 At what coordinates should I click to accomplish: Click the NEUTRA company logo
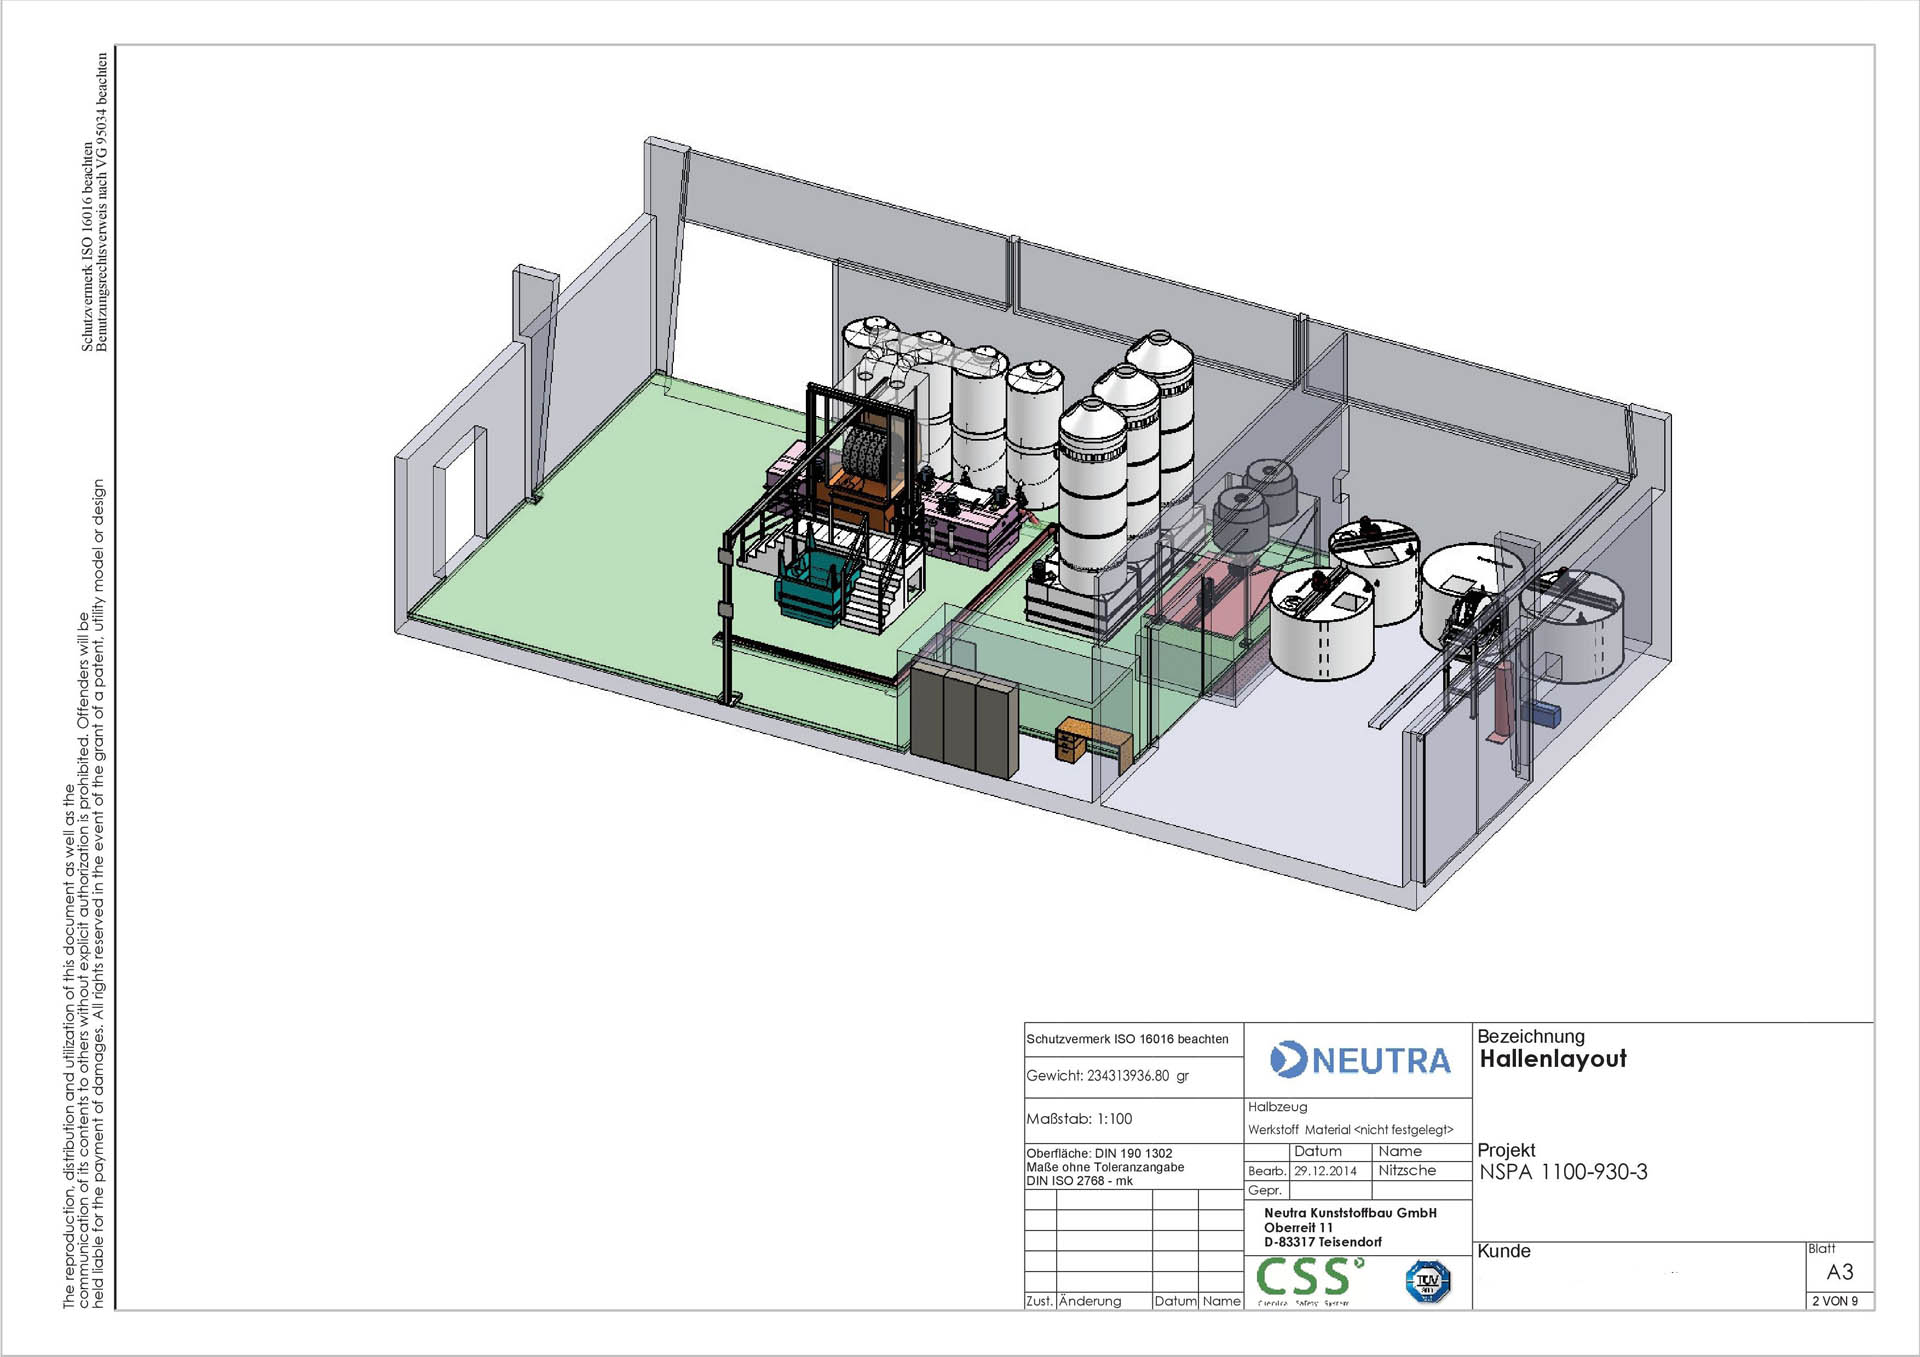[x=1360, y=1060]
